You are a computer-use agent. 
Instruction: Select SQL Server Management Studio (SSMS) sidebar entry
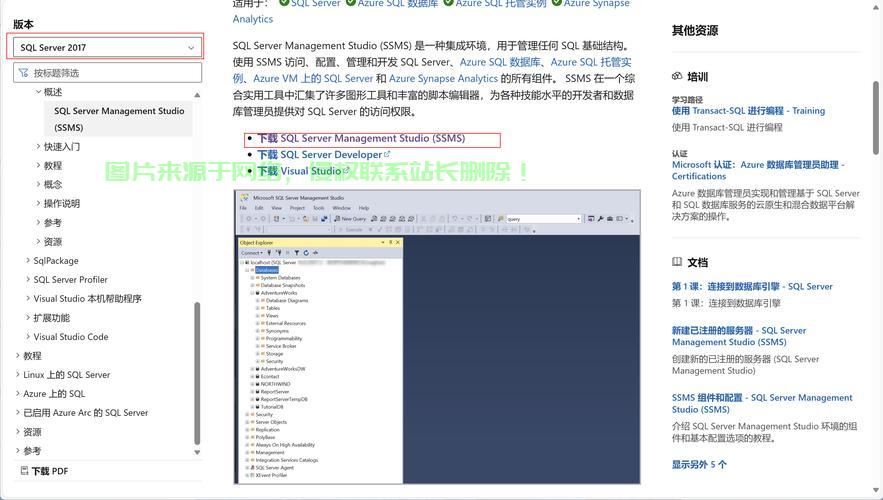(119, 119)
